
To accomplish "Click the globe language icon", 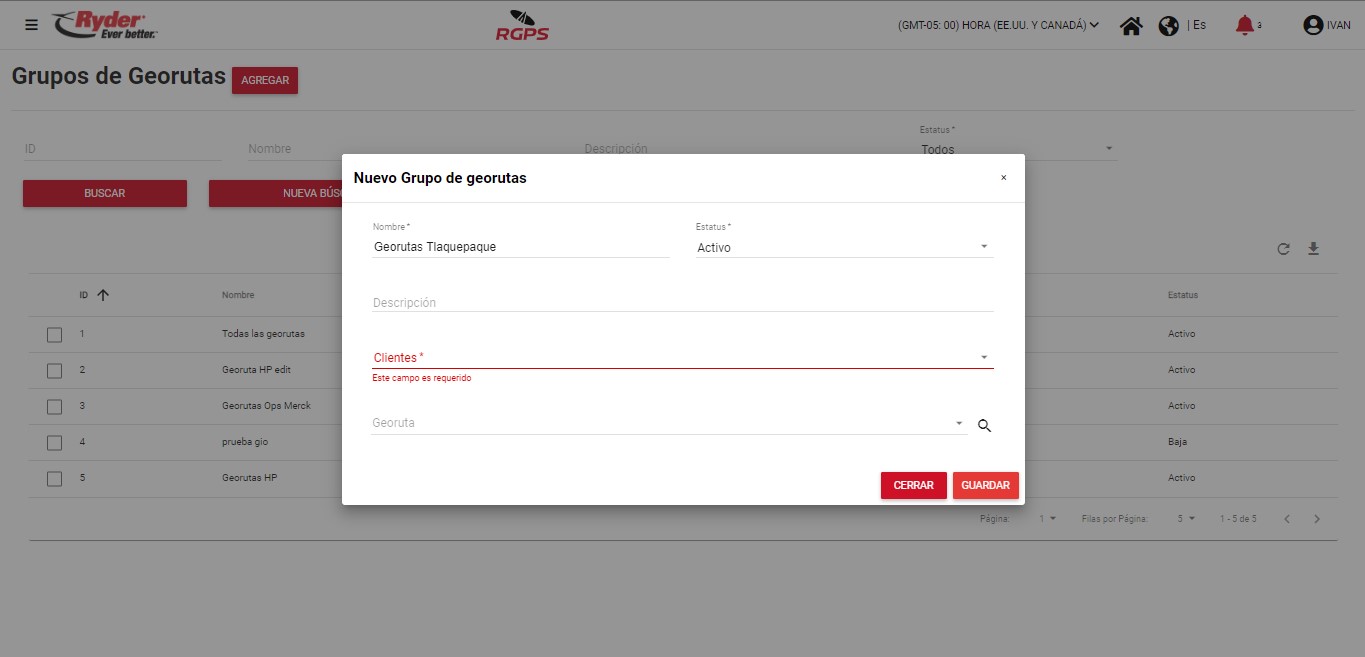I will pyautogui.click(x=1168, y=26).
